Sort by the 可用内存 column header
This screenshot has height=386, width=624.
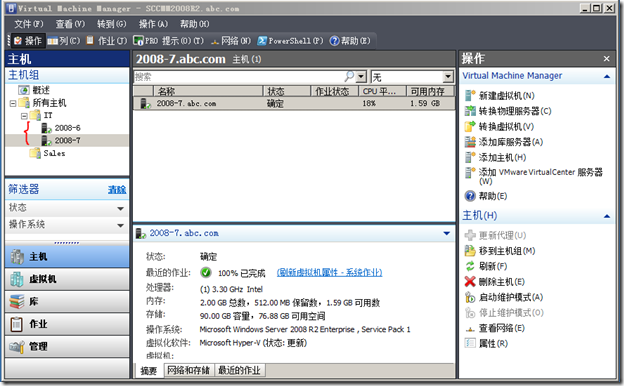point(430,91)
